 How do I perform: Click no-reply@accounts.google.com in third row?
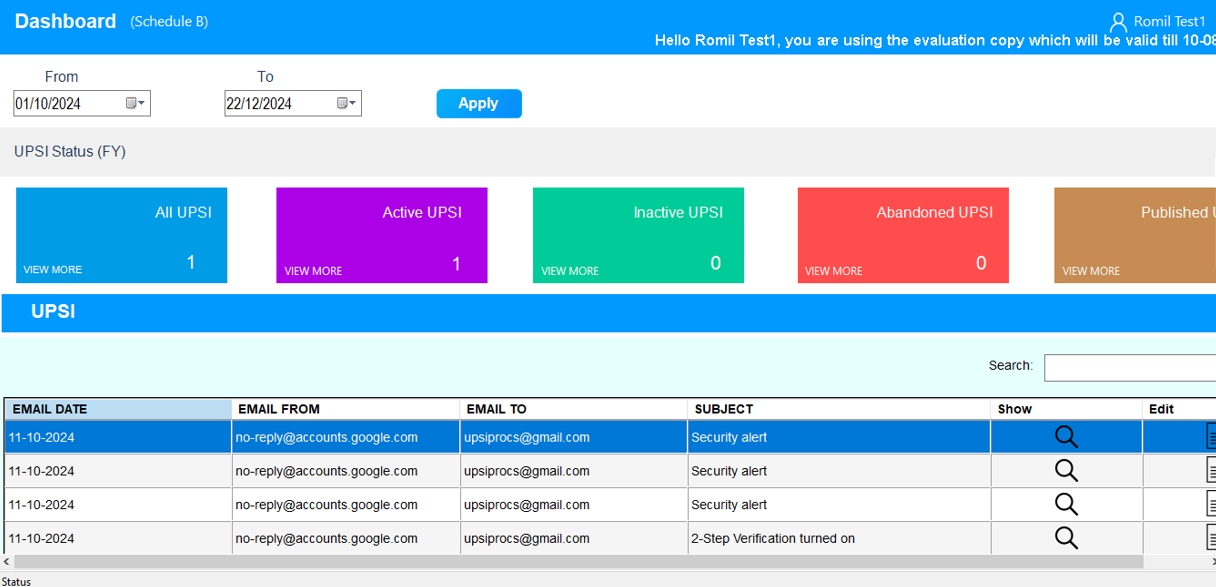coord(326,505)
